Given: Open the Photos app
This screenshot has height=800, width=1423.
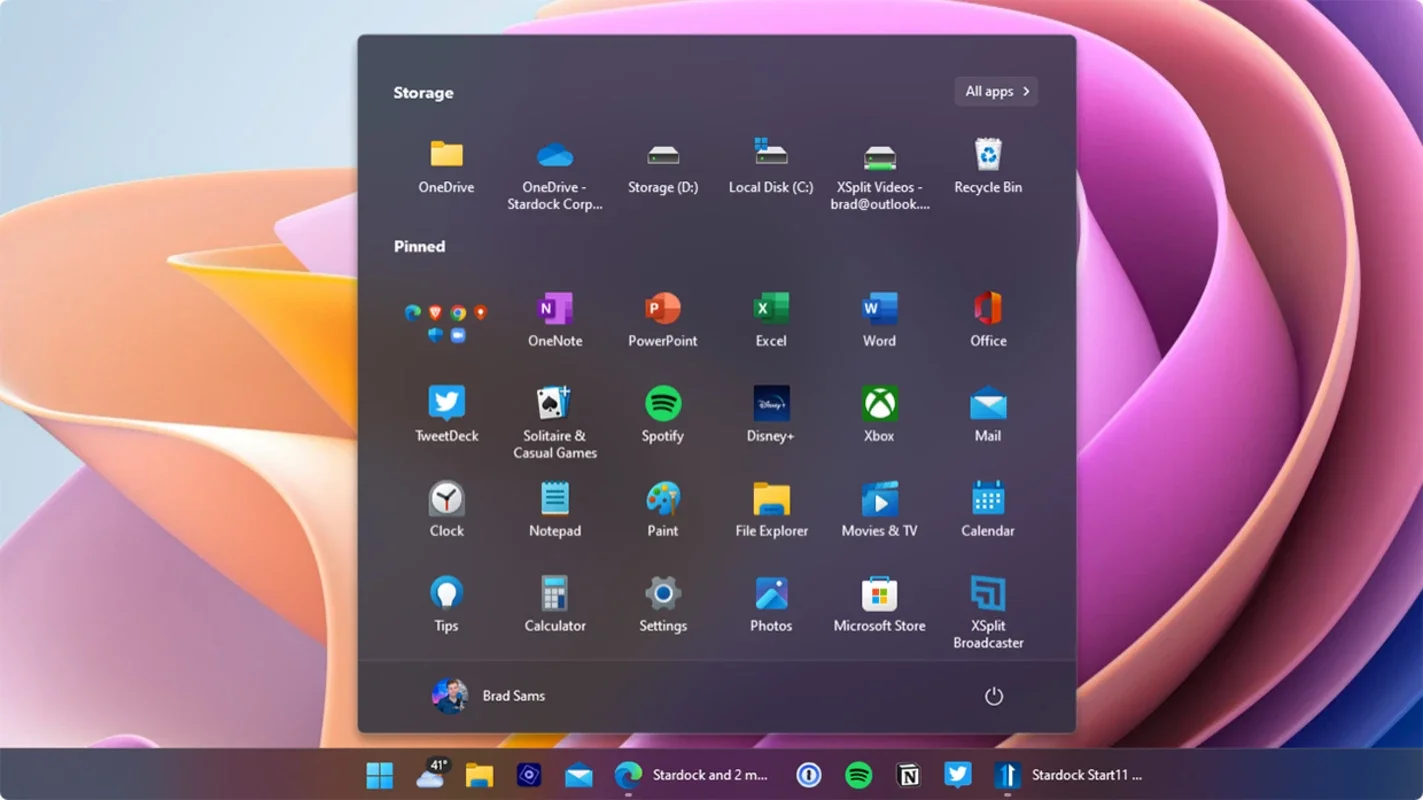Looking at the screenshot, I should [x=771, y=605].
